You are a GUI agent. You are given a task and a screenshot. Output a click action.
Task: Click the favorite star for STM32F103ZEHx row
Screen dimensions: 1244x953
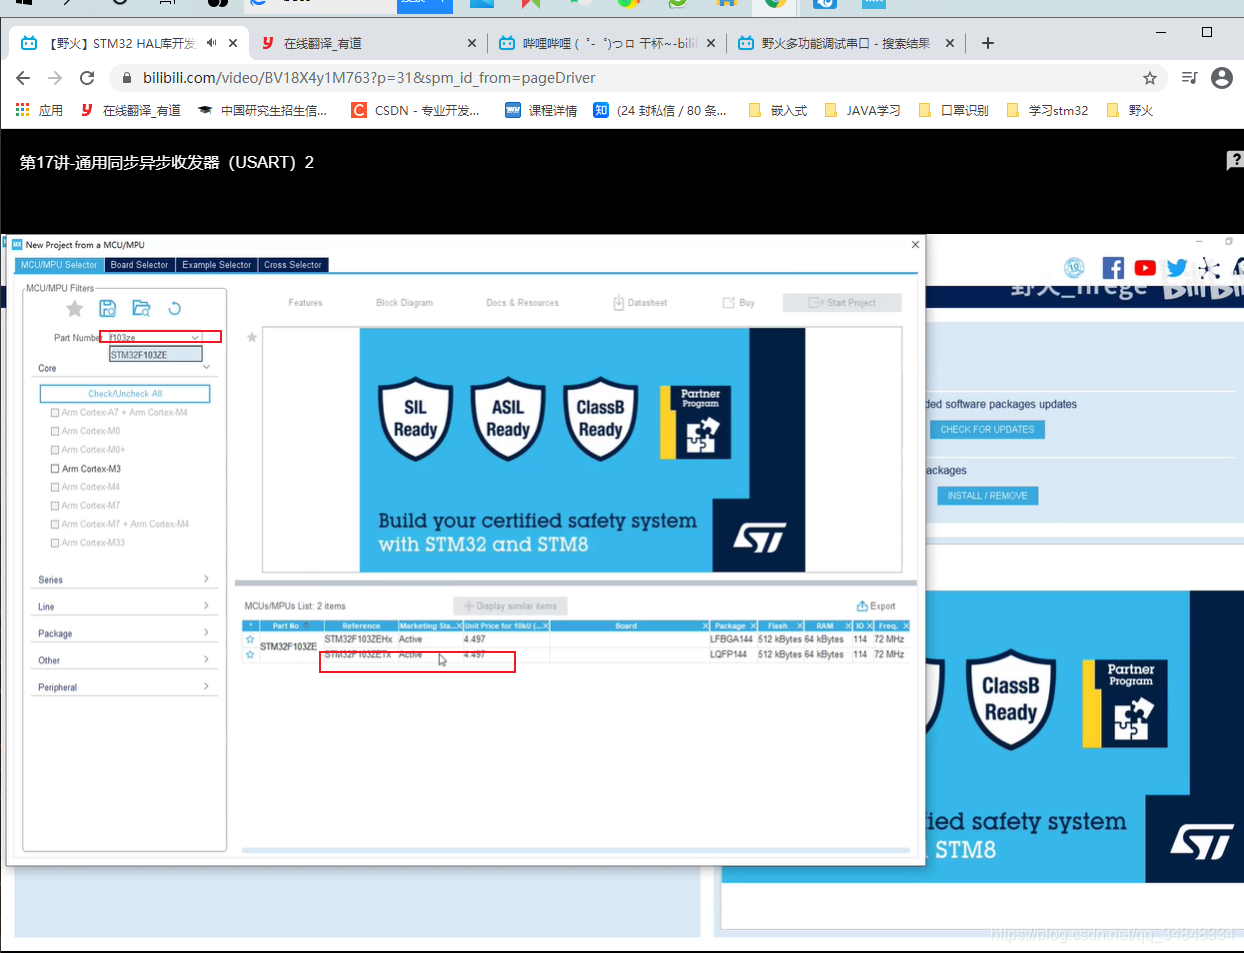(250, 640)
